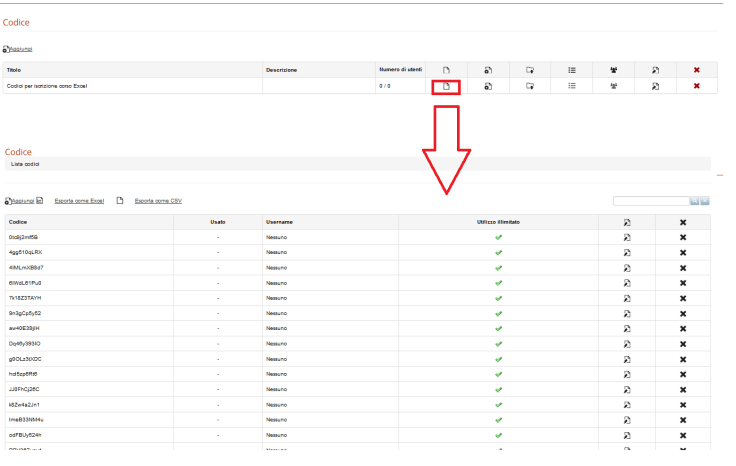Click folder icon in Codici per iscrizione row
Image resolution: width=736 pixels, height=466 pixels.
point(530,87)
